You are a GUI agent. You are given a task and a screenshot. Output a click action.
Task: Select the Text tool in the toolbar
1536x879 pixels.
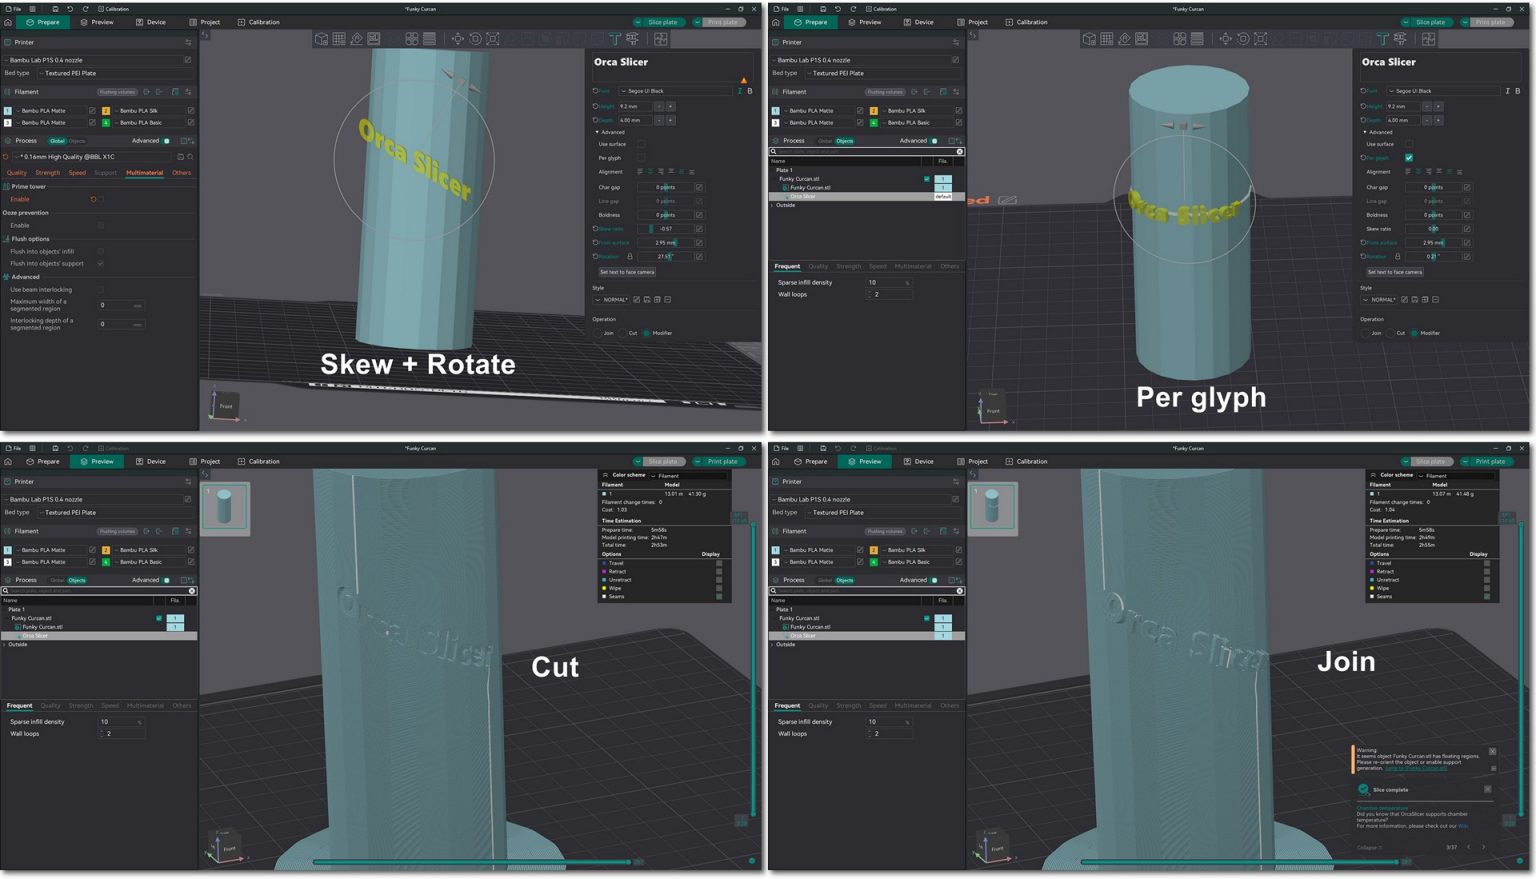pyautogui.click(x=615, y=39)
